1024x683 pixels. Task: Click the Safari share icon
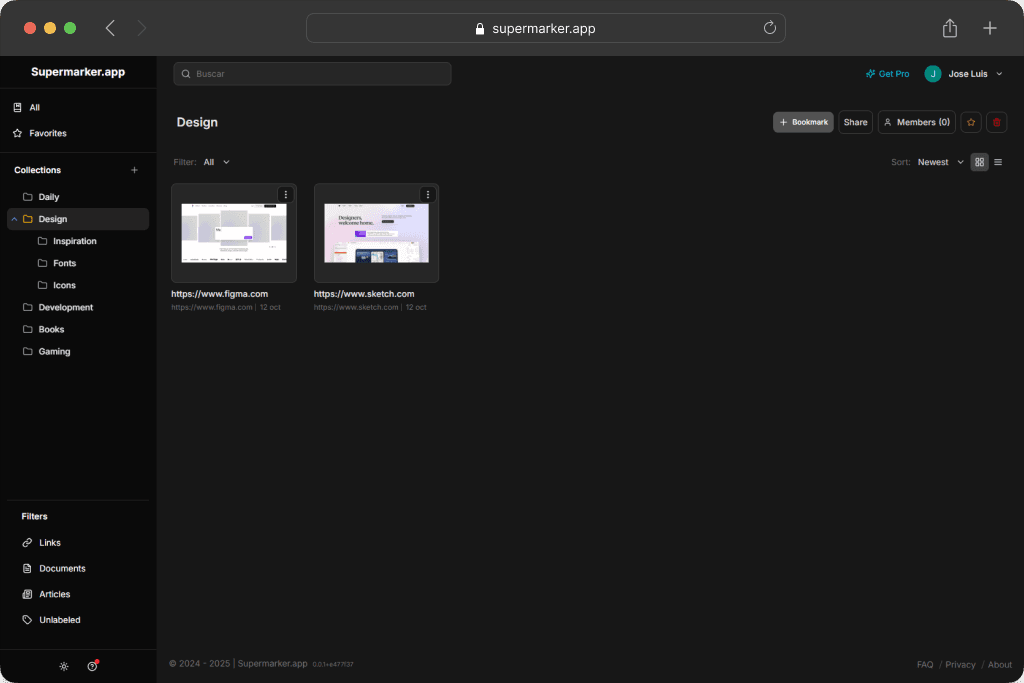(950, 28)
